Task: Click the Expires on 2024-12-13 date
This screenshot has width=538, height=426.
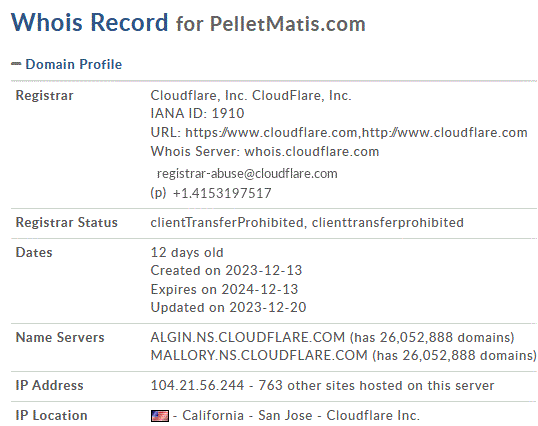Action: click(224, 289)
